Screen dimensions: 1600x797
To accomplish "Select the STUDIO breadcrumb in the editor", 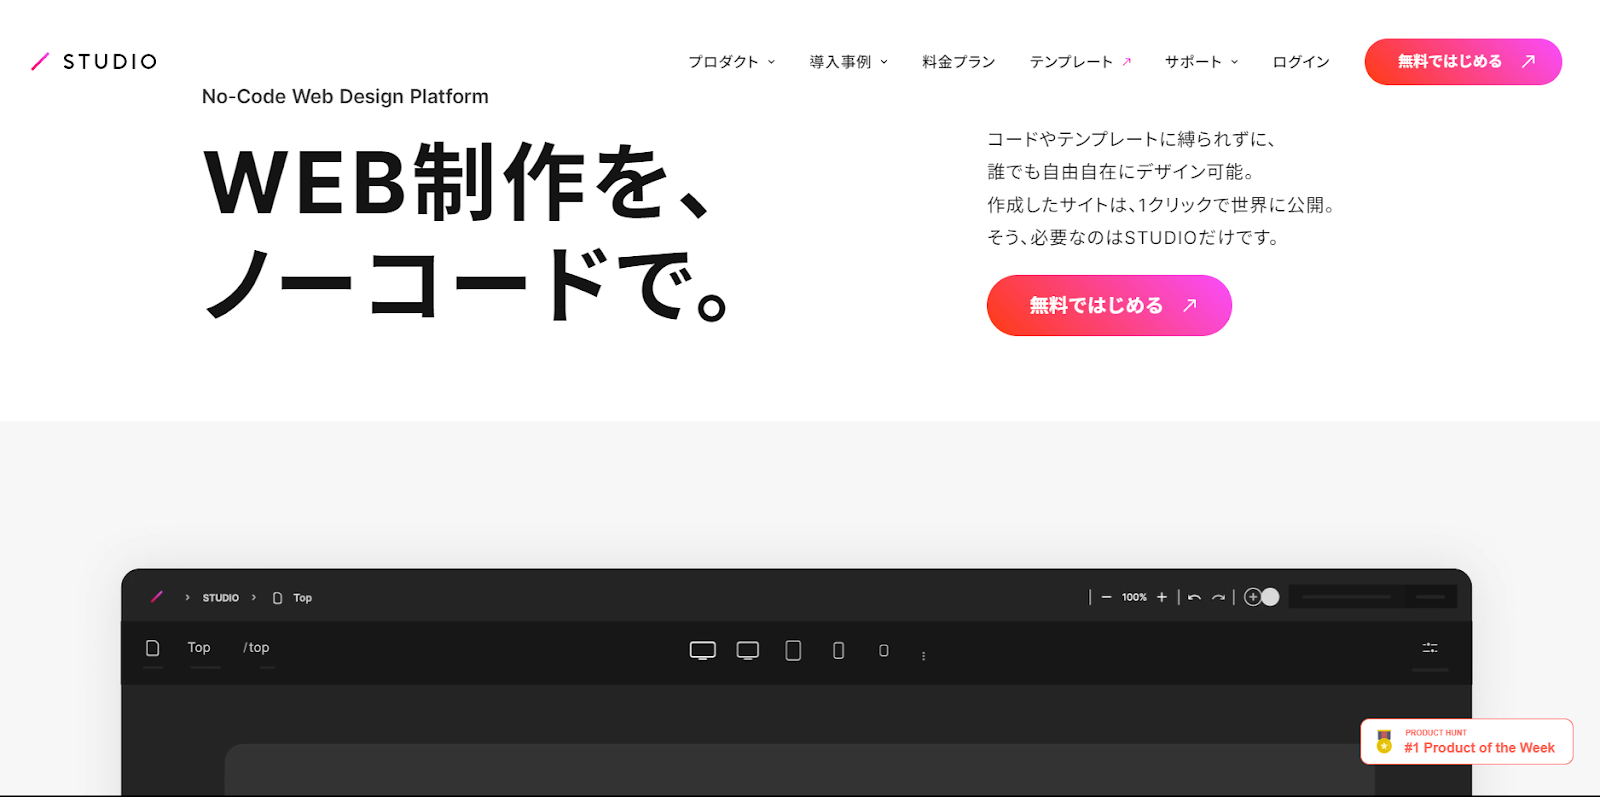I will click(x=220, y=598).
